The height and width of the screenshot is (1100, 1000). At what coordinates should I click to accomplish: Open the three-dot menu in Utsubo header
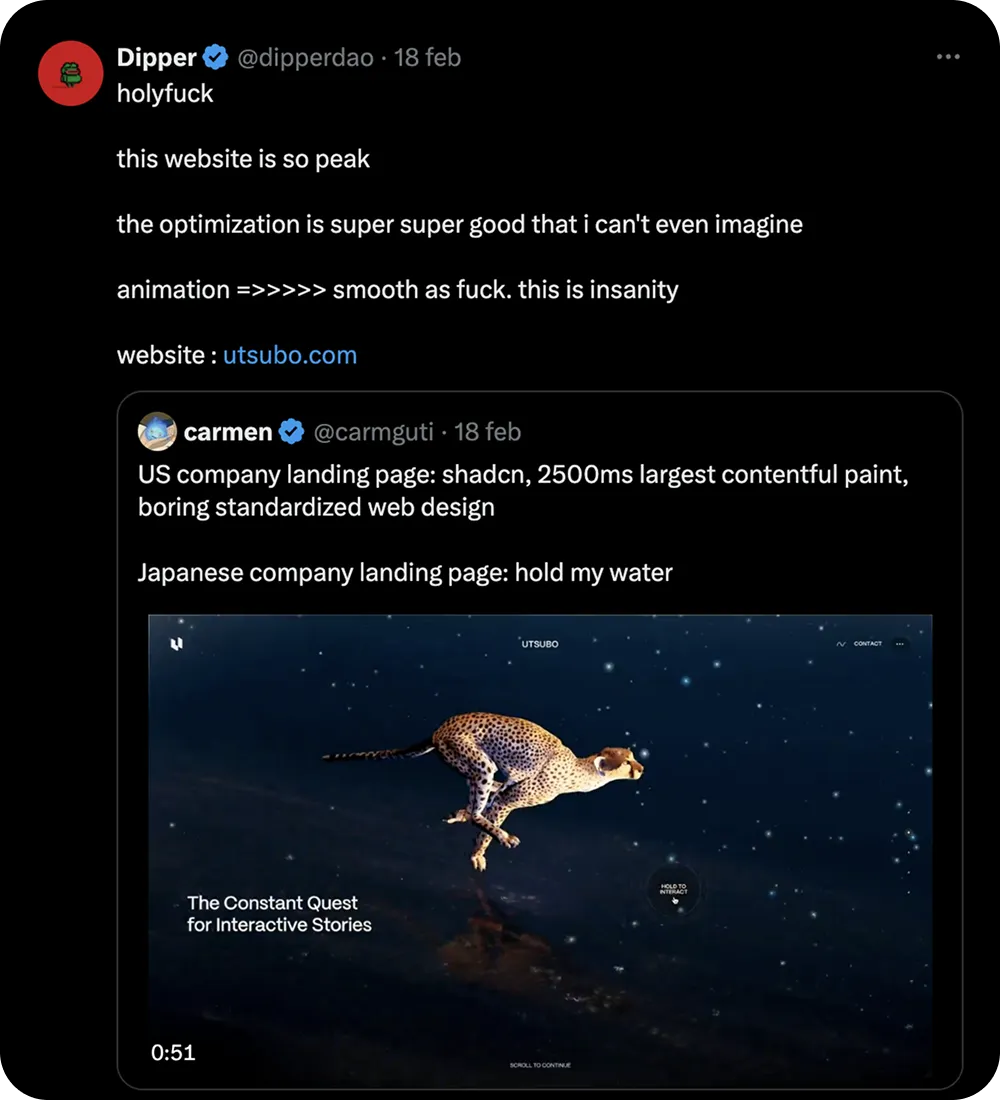pyautogui.click(x=899, y=644)
